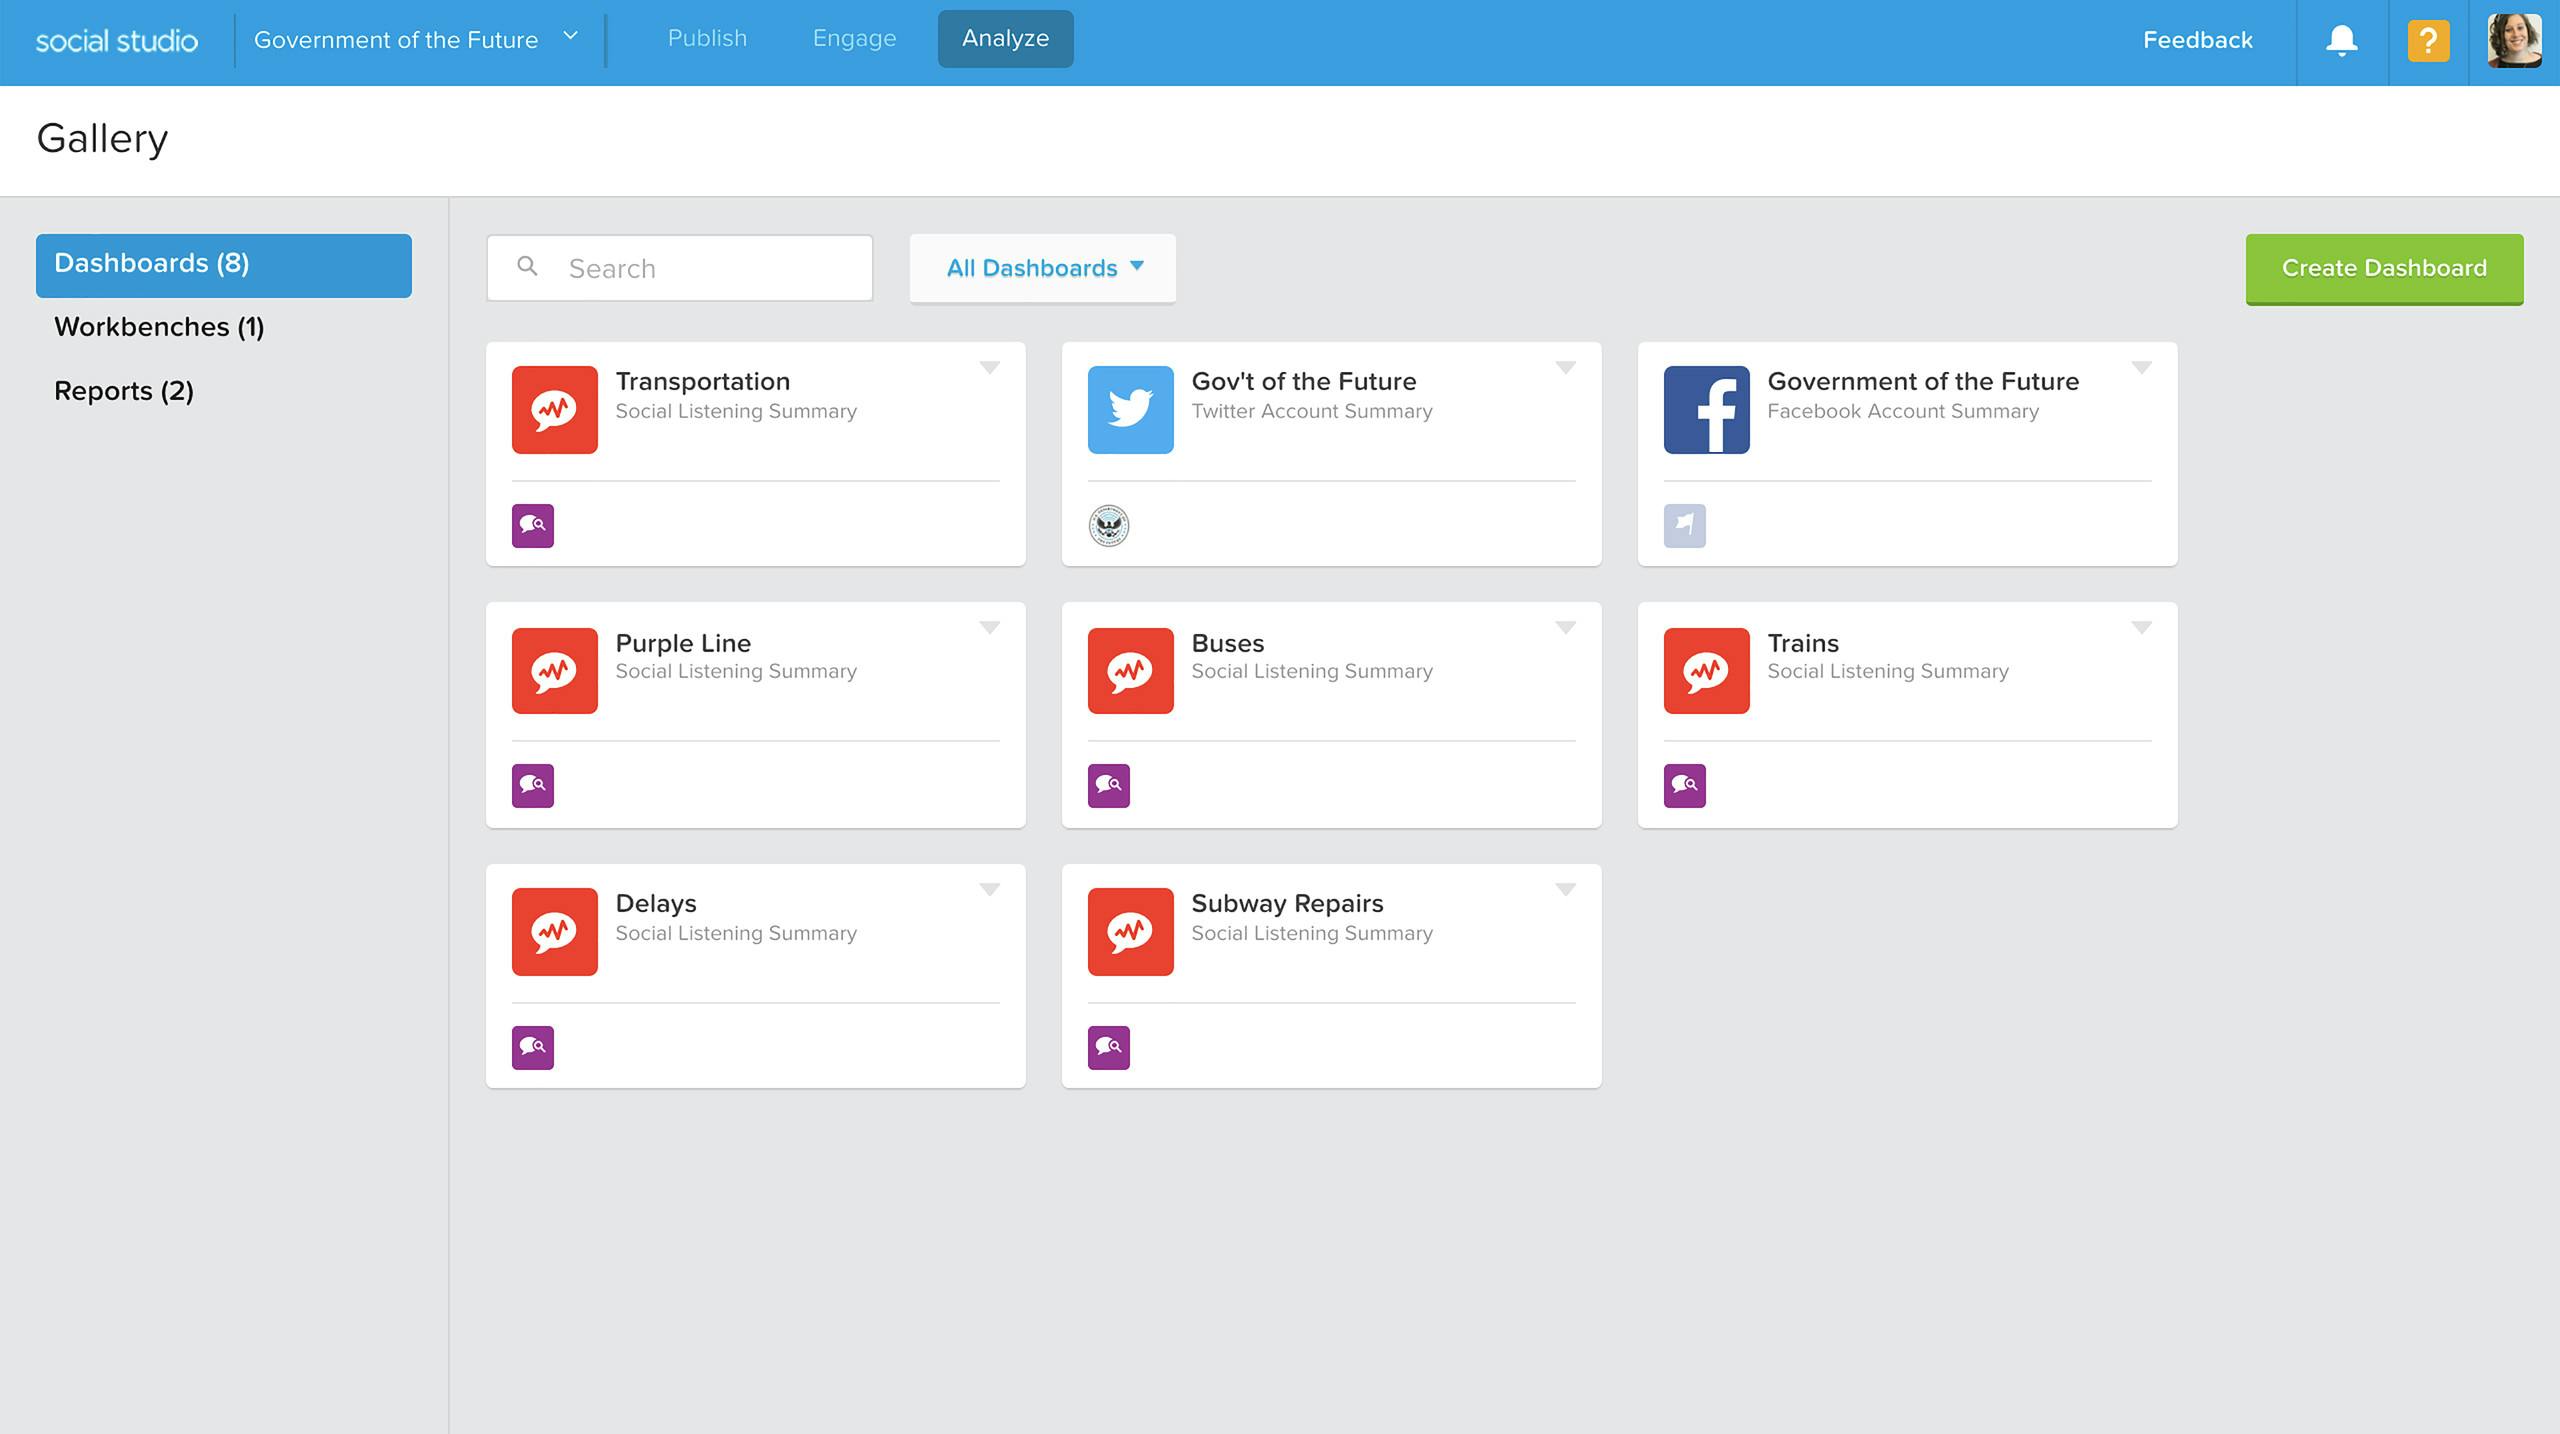Expand Government of the Future Facebook card arrow

tap(2142, 368)
